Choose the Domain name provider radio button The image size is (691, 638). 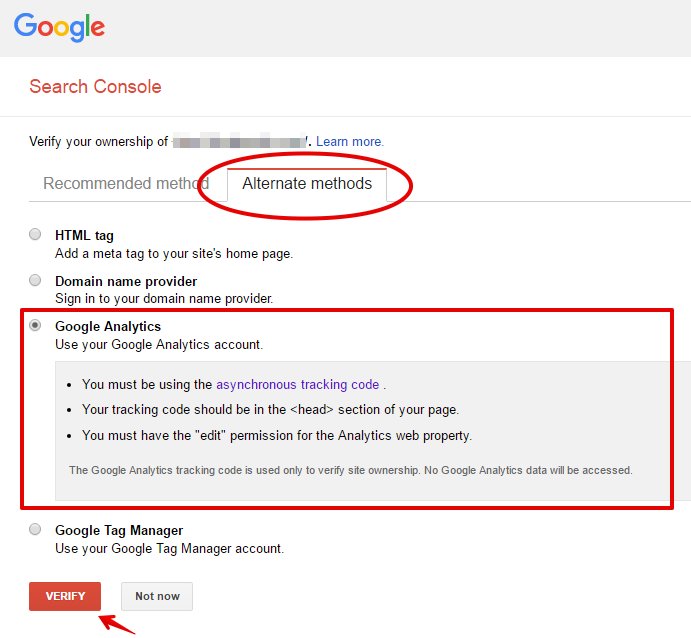(x=35, y=280)
